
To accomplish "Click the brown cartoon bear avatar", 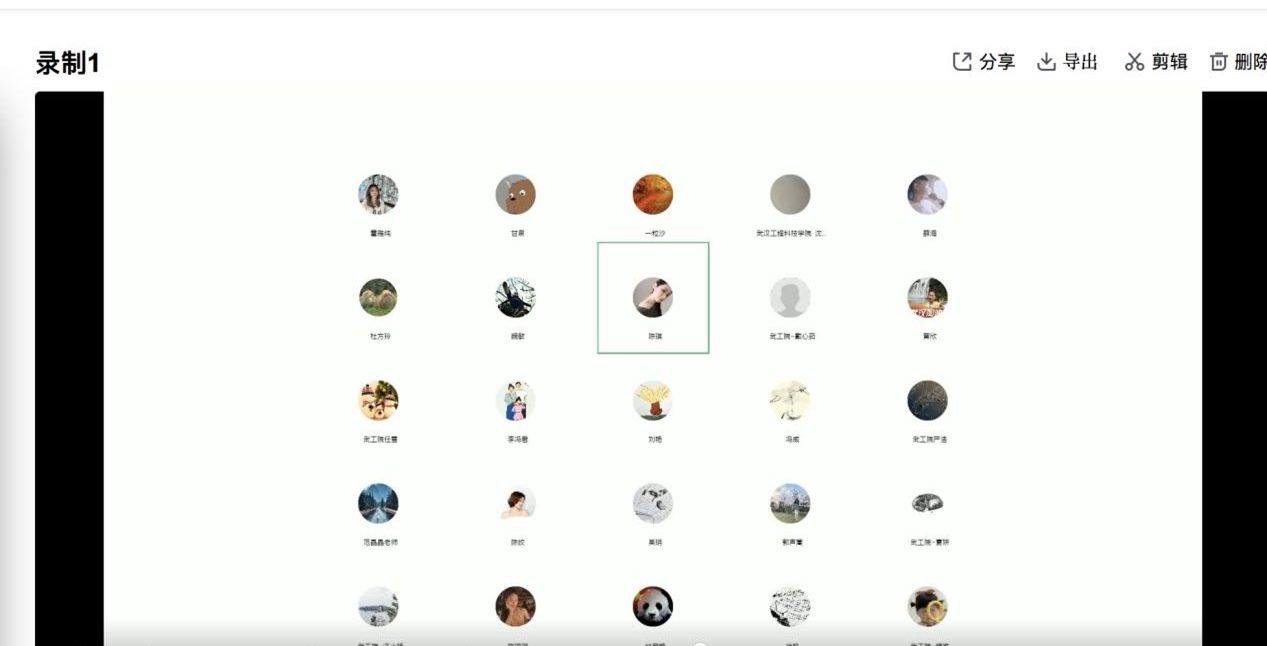I will tap(515, 194).
